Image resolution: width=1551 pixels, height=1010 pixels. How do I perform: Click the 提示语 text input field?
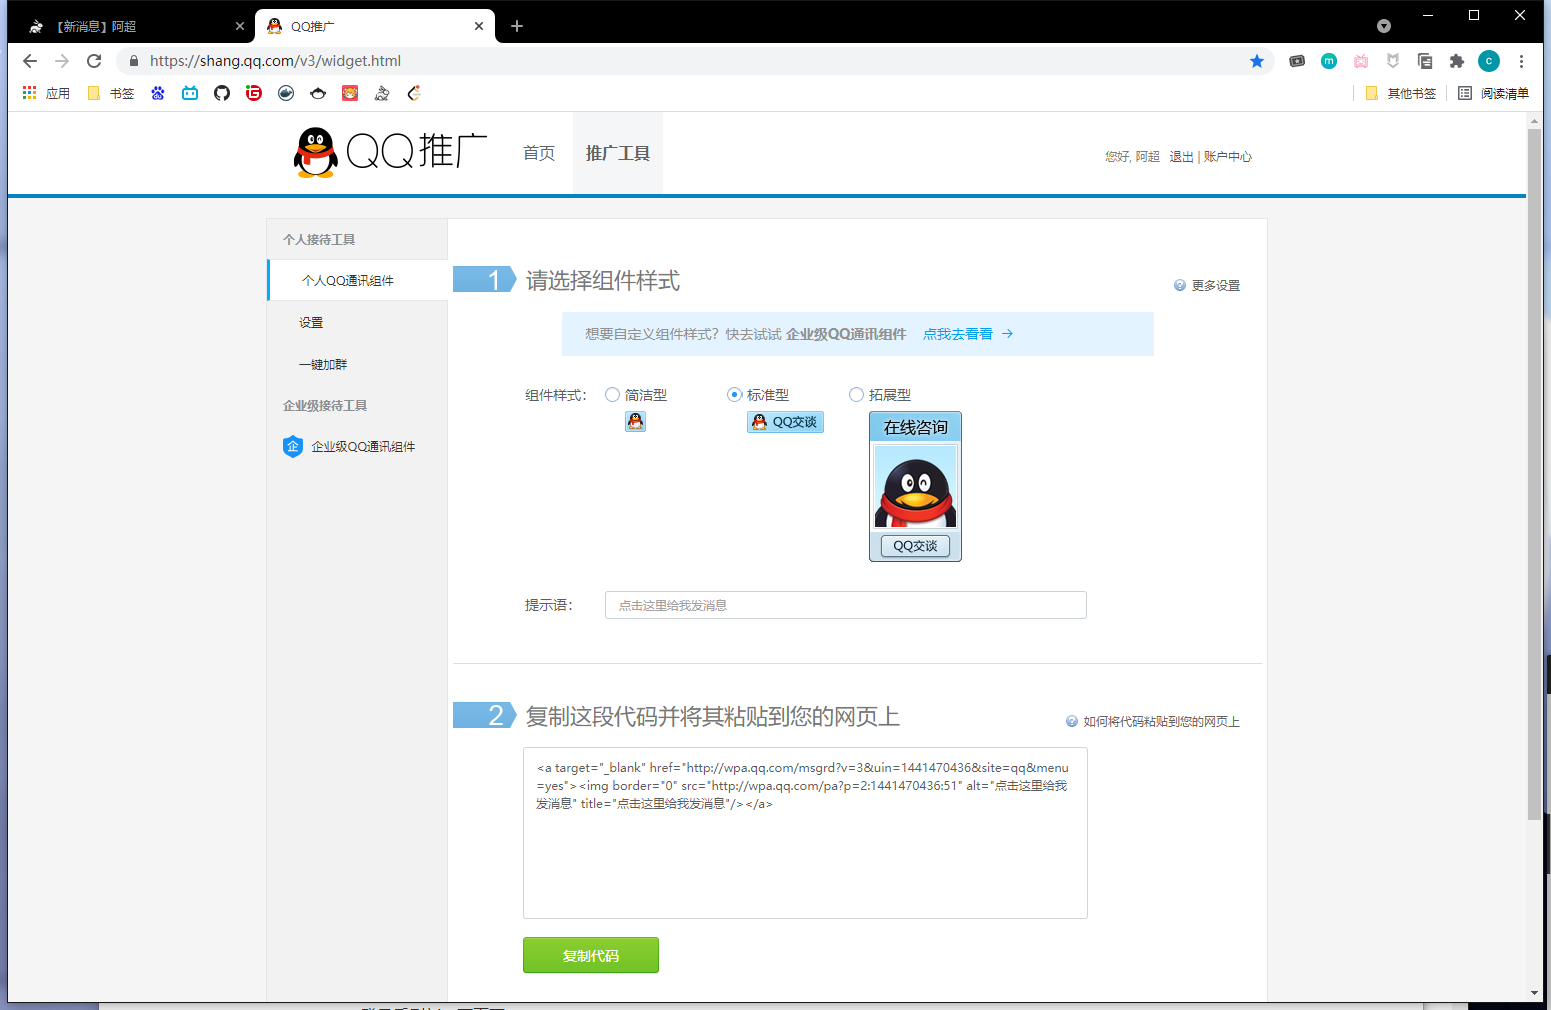click(x=845, y=605)
